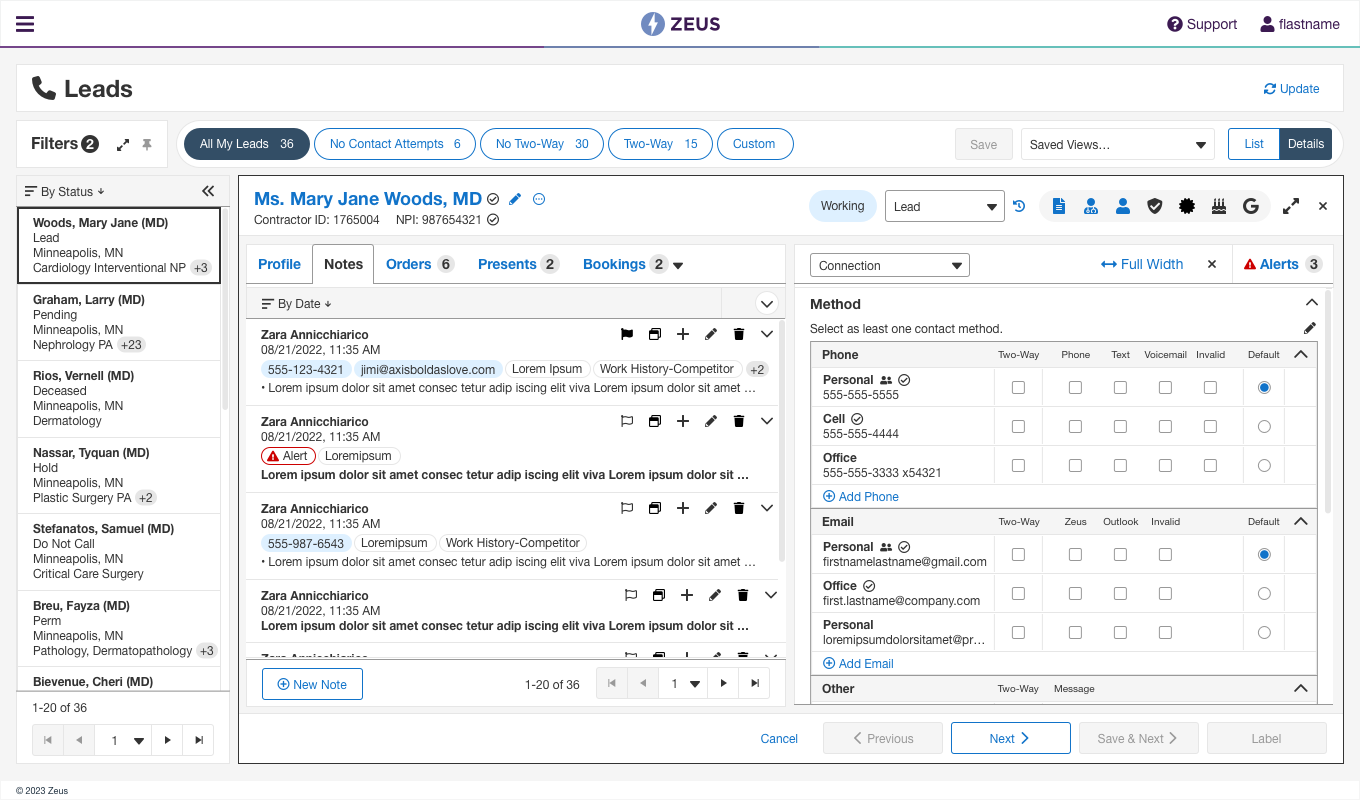Collapse the Email group
This screenshot has height=800, width=1360.
coord(1301,521)
